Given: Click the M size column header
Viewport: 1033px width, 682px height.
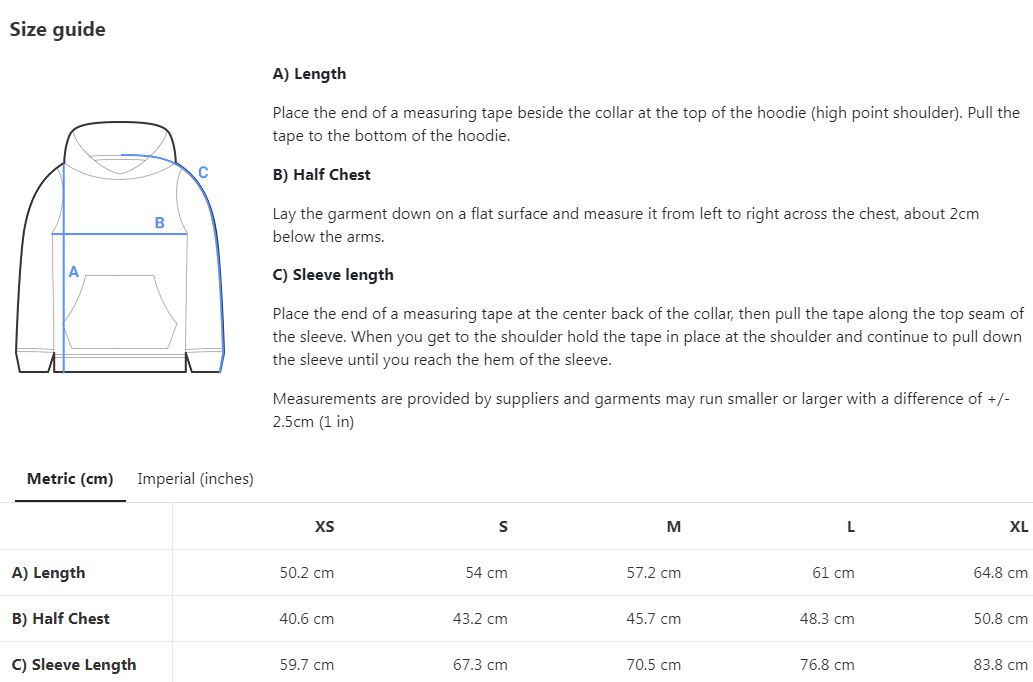Looking at the screenshot, I should pos(673,526).
